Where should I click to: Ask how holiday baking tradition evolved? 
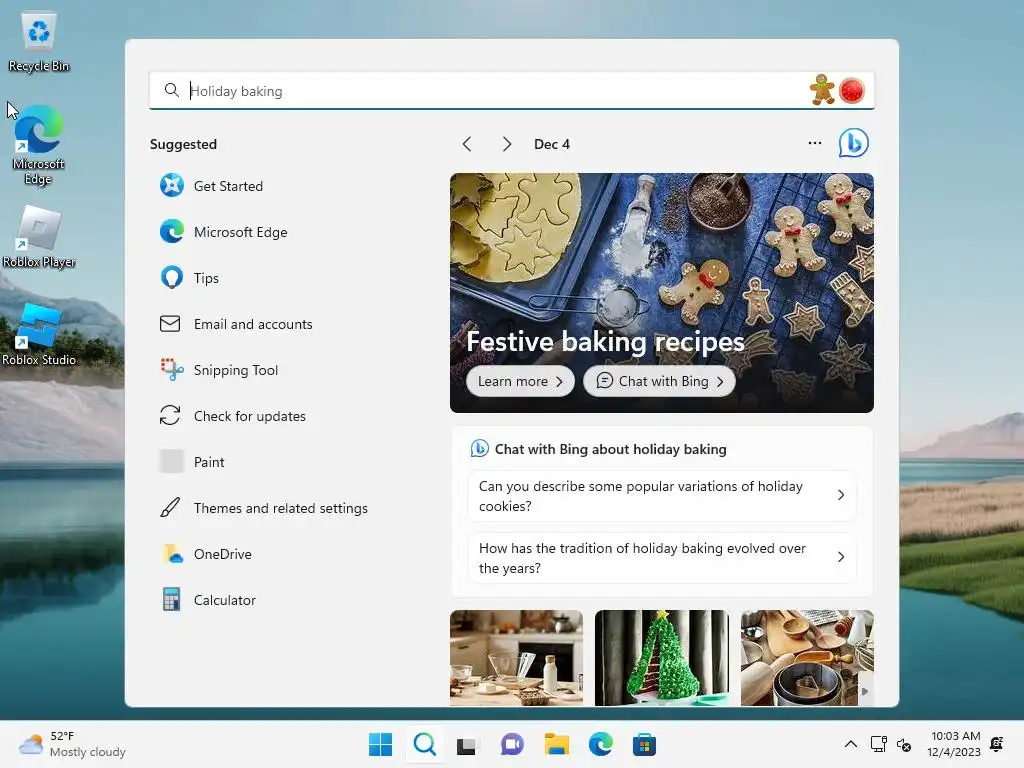pos(662,558)
